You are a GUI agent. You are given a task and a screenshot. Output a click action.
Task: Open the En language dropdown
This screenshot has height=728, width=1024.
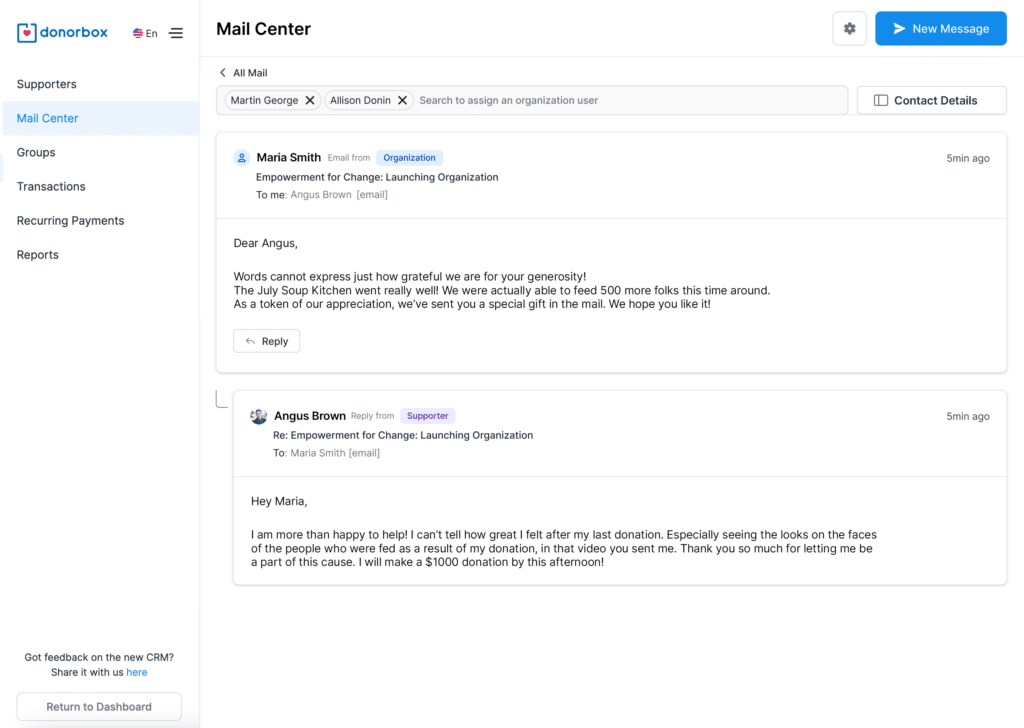[147, 32]
